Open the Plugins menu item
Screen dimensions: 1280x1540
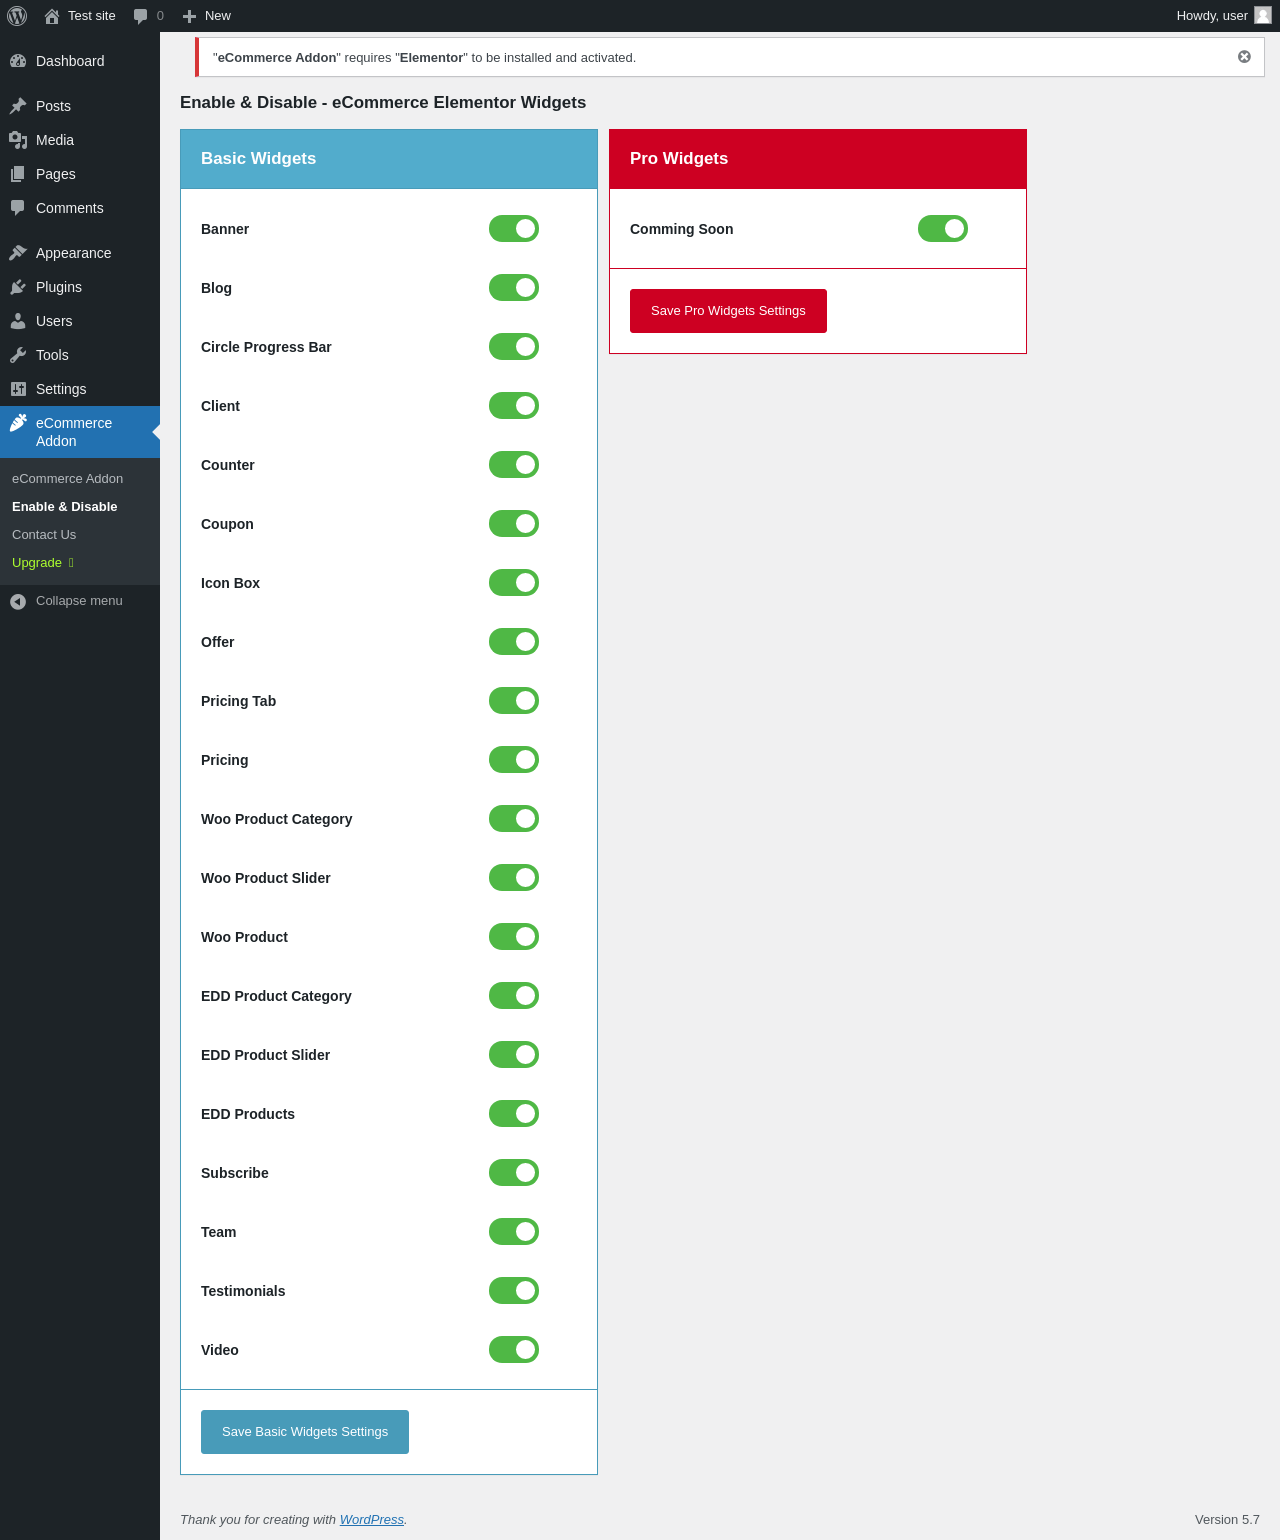click(80, 287)
